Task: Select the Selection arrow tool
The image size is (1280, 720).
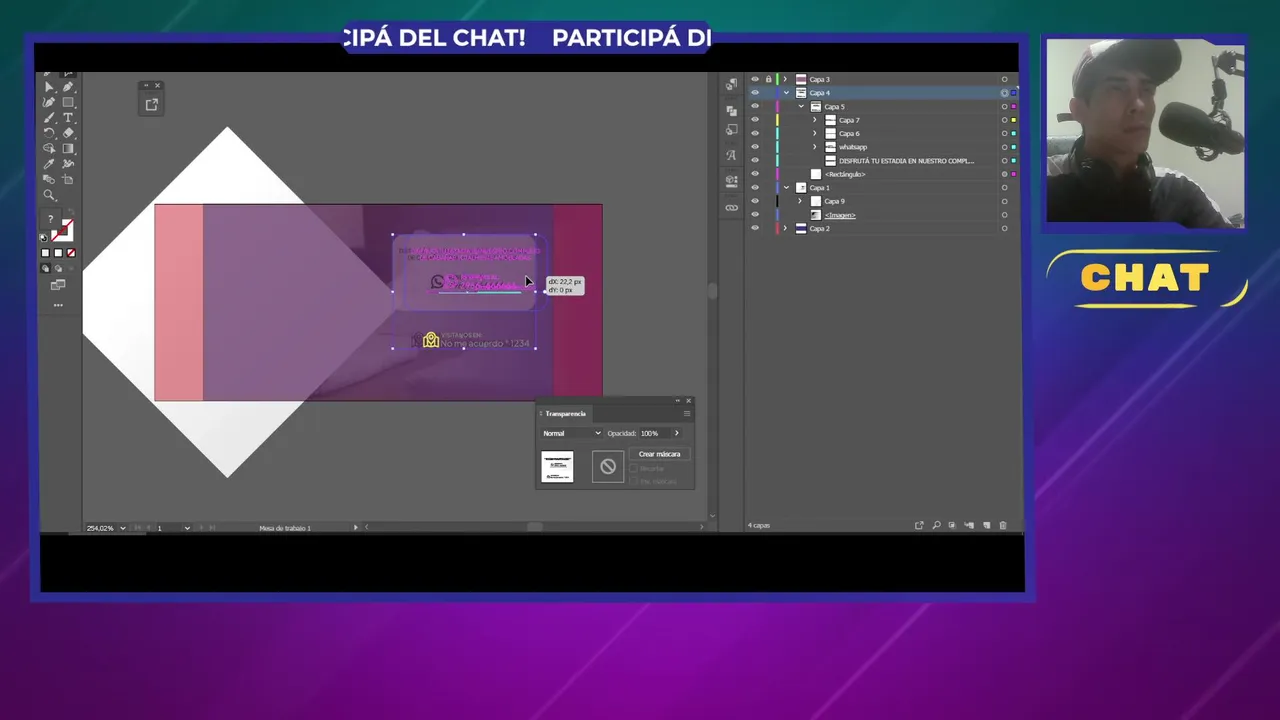Action: 49,86
